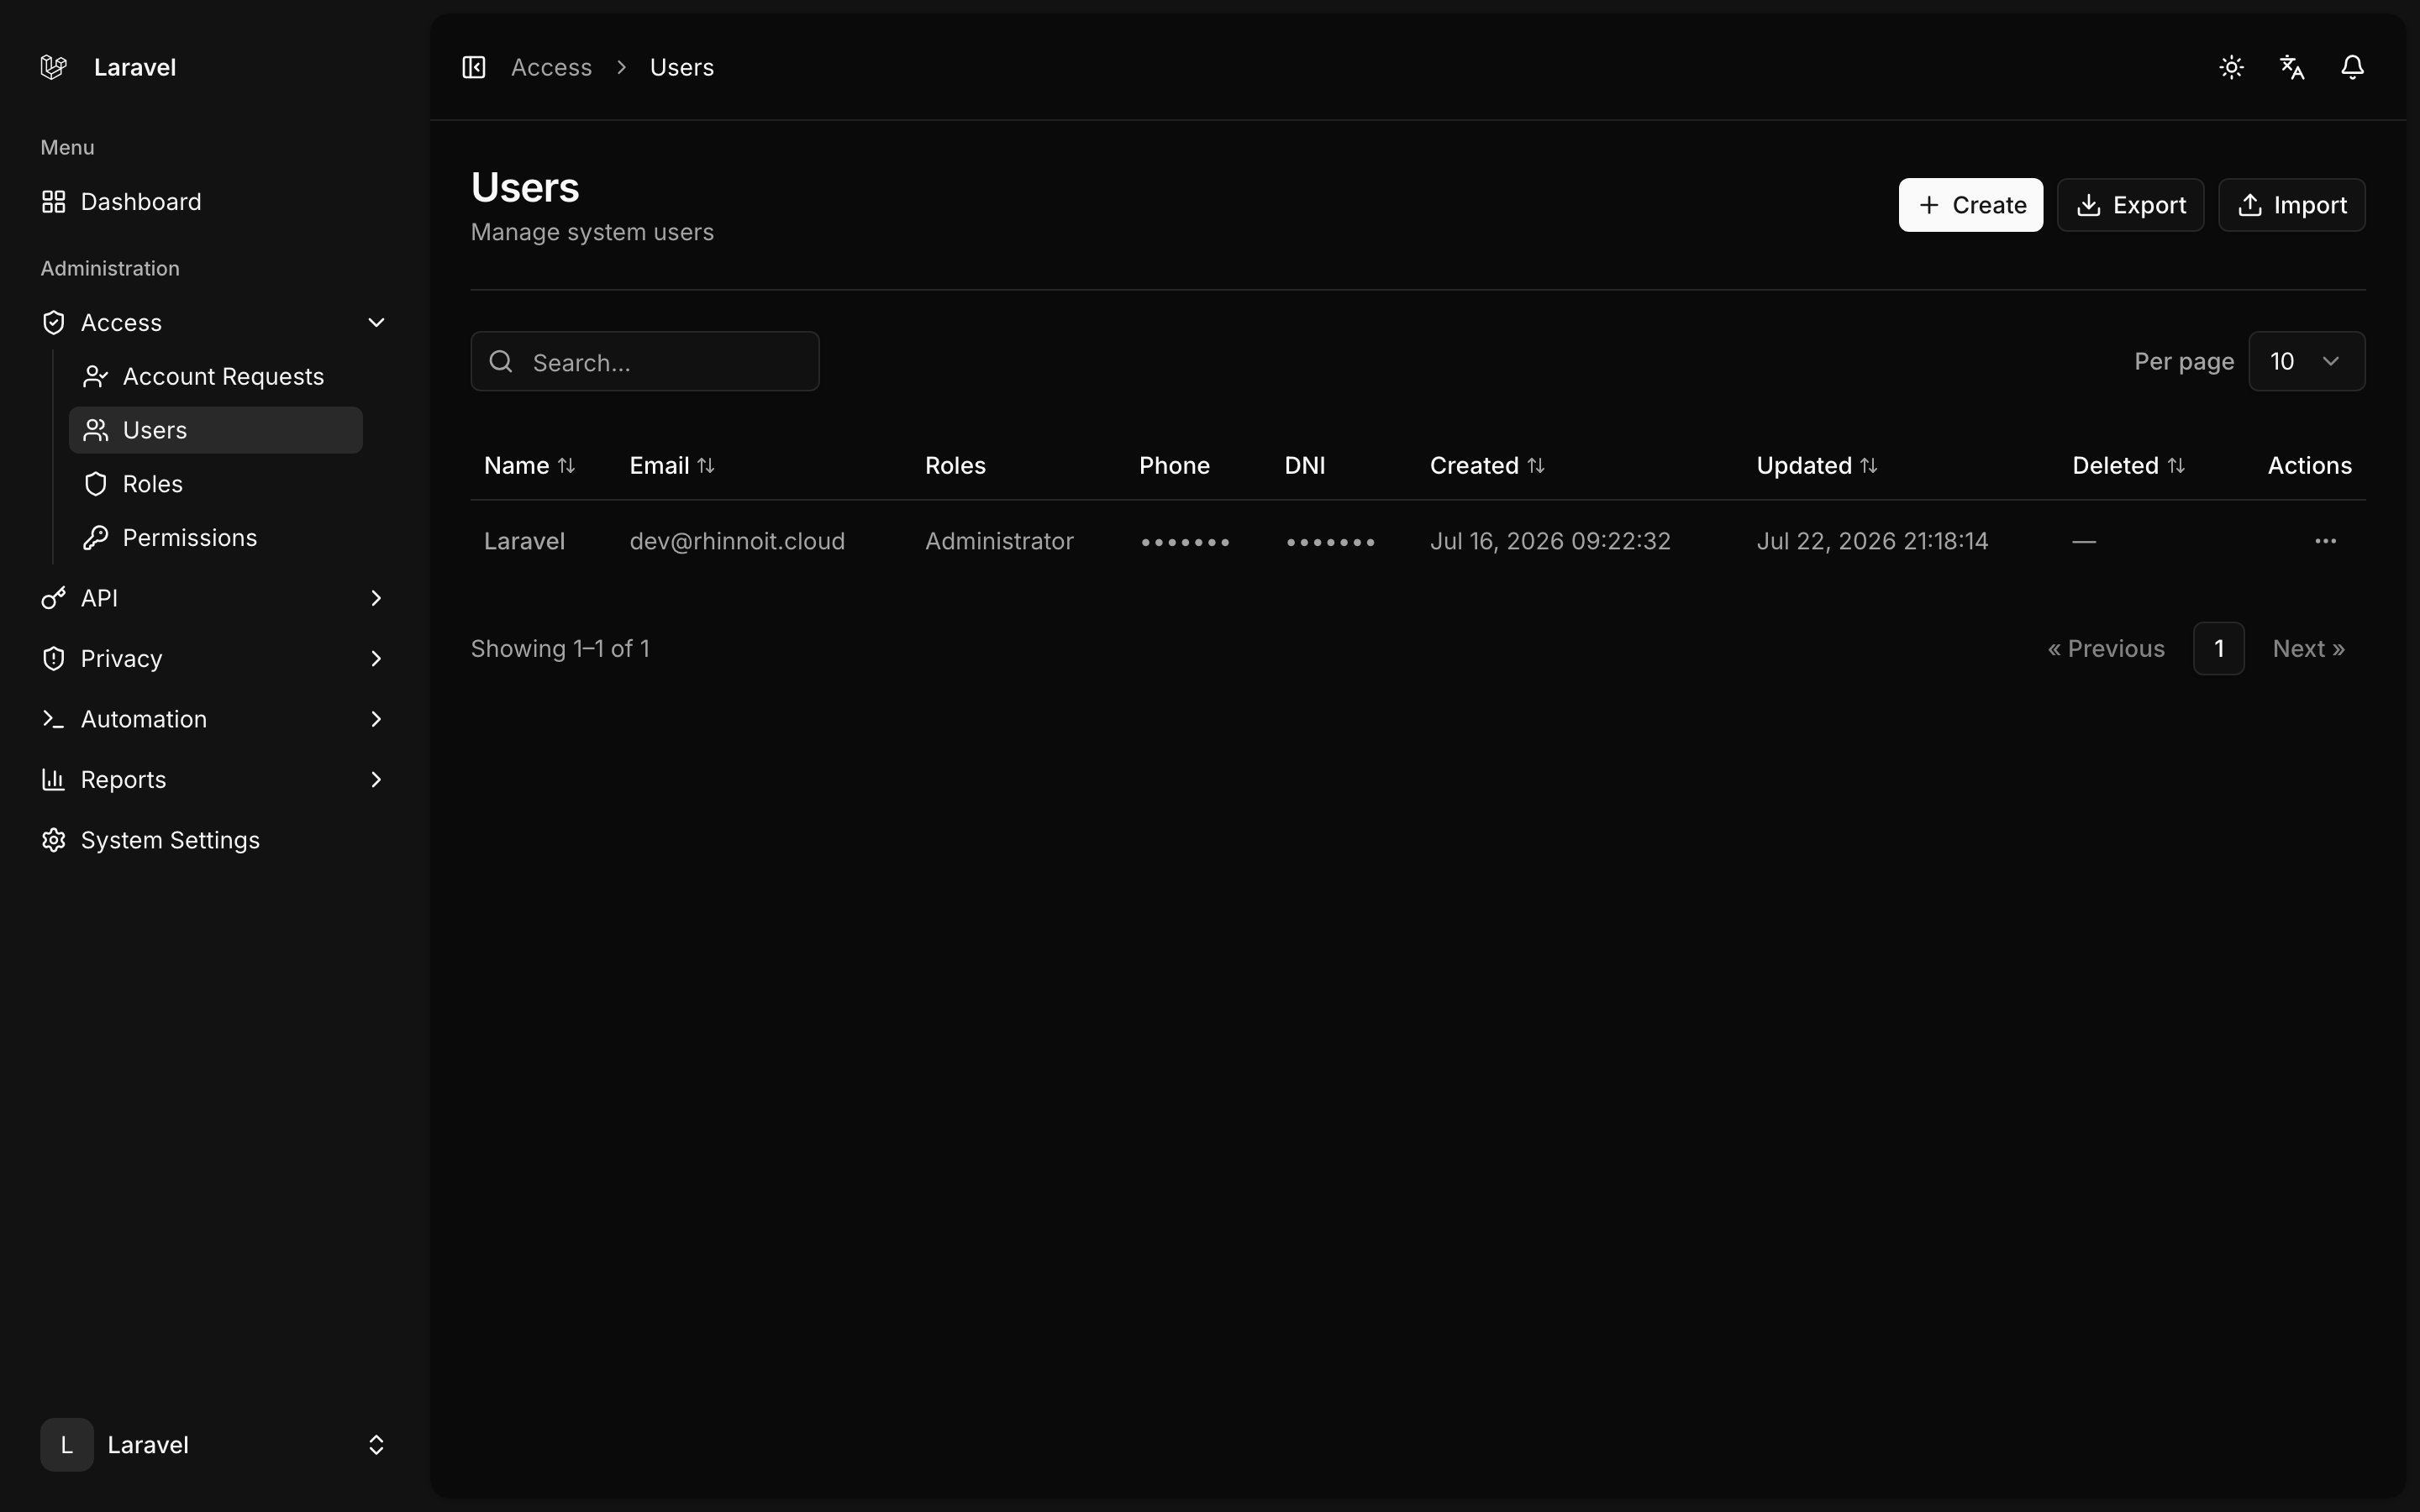Click the Roles shield icon
The width and height of the screenshot is (2420, 1512).
pos(96,484)
